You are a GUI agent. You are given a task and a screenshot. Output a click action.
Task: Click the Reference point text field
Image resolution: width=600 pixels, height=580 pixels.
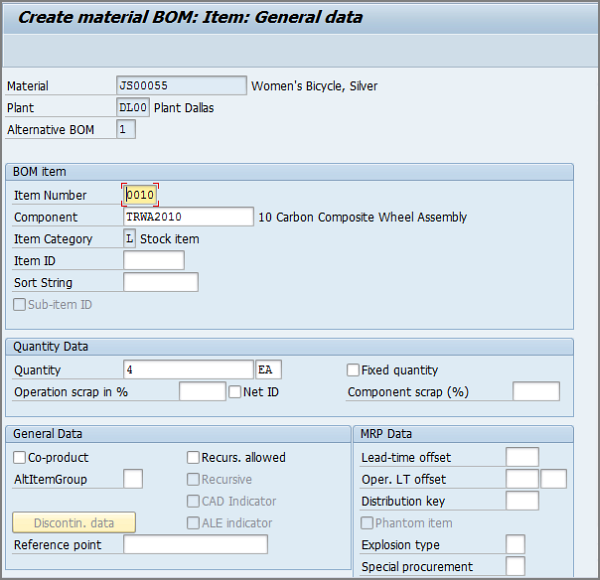(195, 545)
